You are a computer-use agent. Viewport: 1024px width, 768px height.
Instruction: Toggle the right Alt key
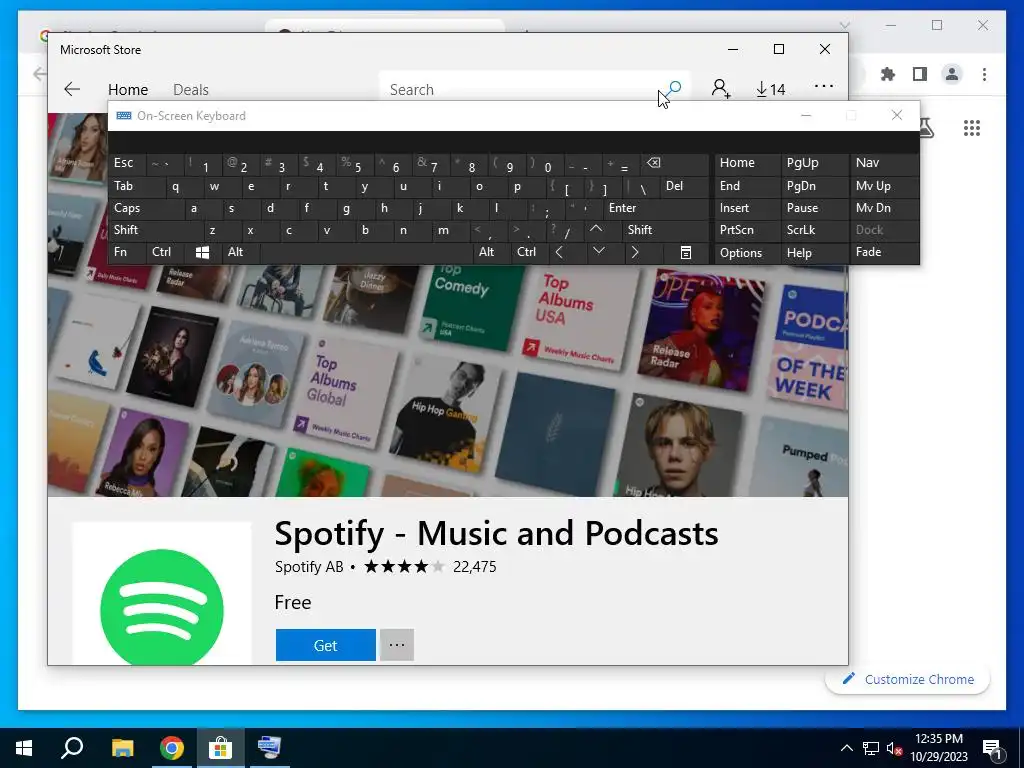coord(490,253)
